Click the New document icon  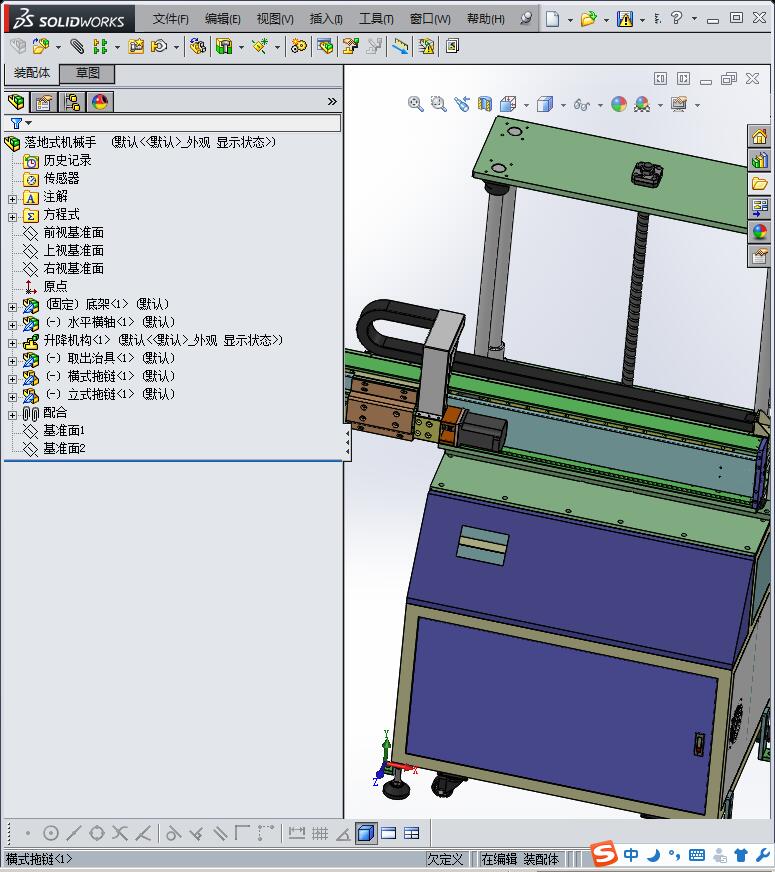[552, 19]
